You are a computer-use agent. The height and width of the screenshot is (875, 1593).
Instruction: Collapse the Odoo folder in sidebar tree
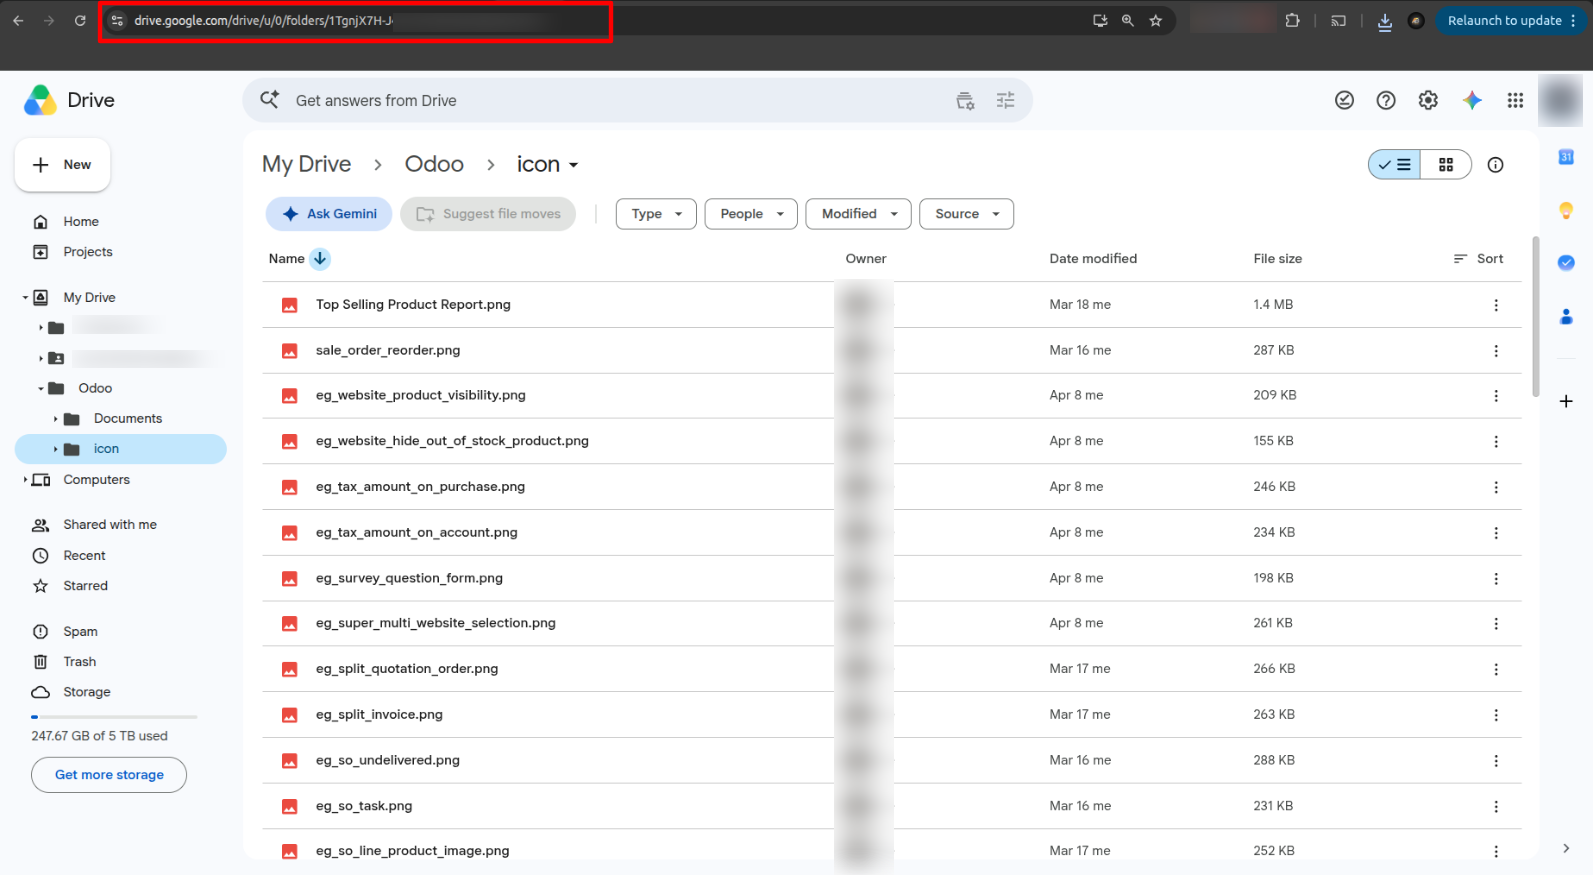click(x=41, y=389)
